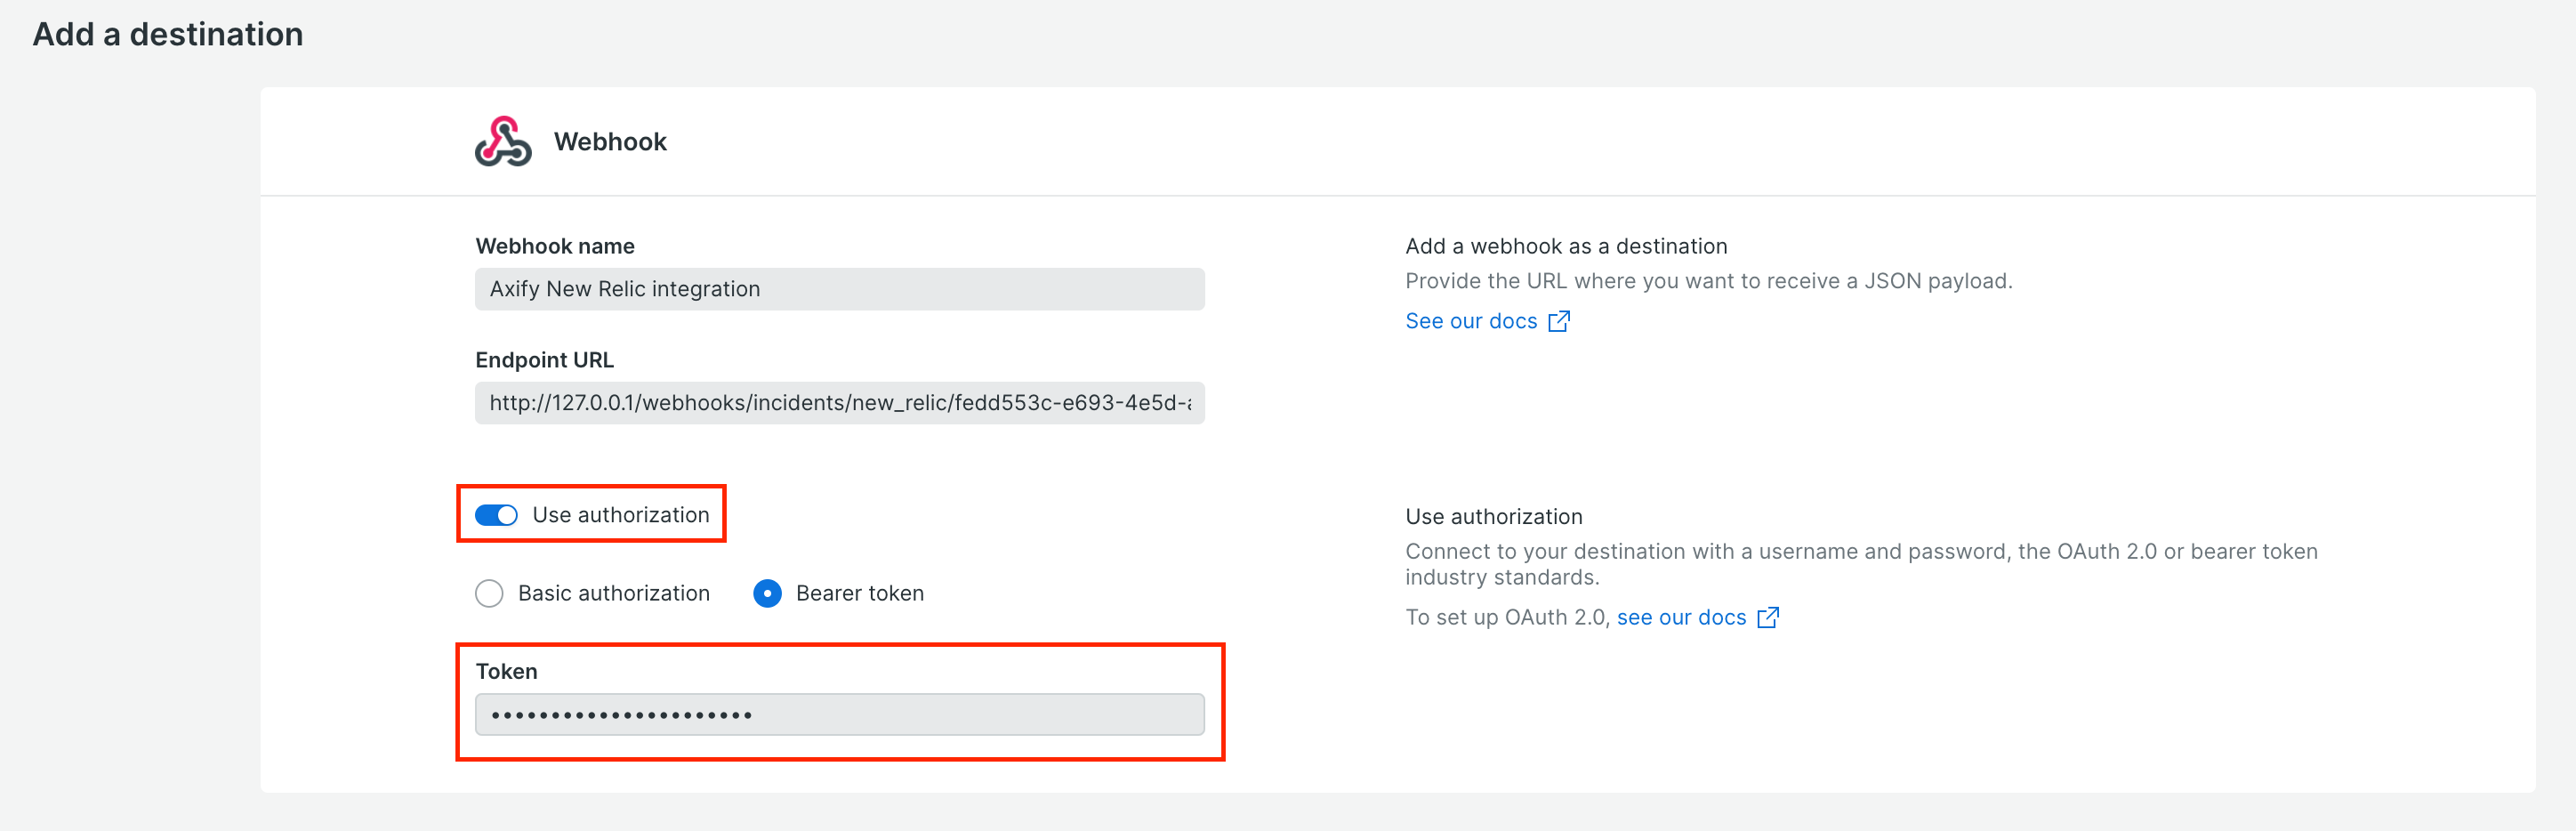Click the "Endpoint URL" field label

544,360
